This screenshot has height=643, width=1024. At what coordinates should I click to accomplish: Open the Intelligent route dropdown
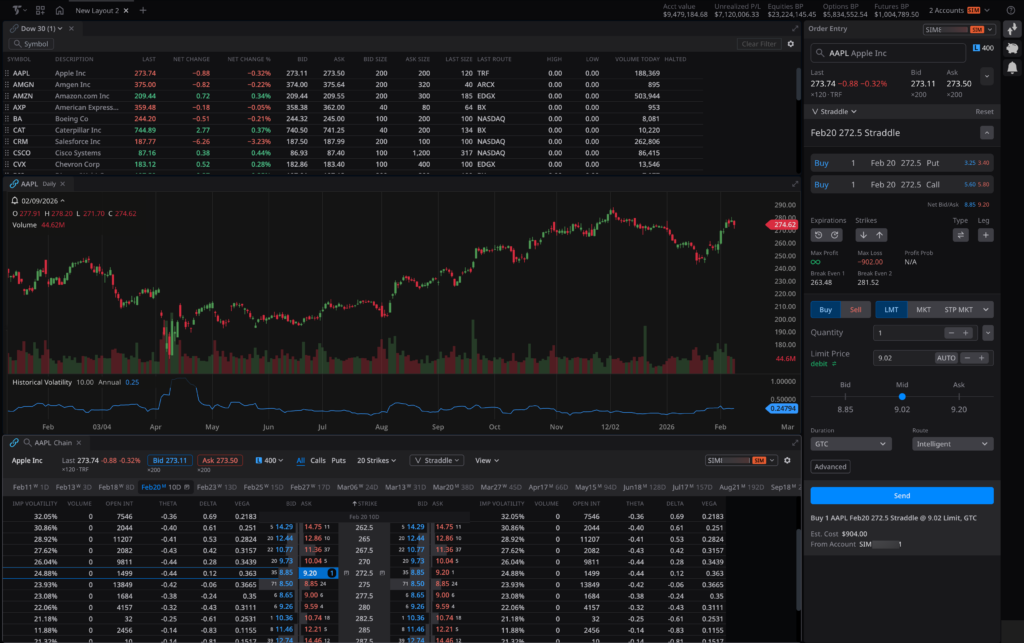point(951,443)
